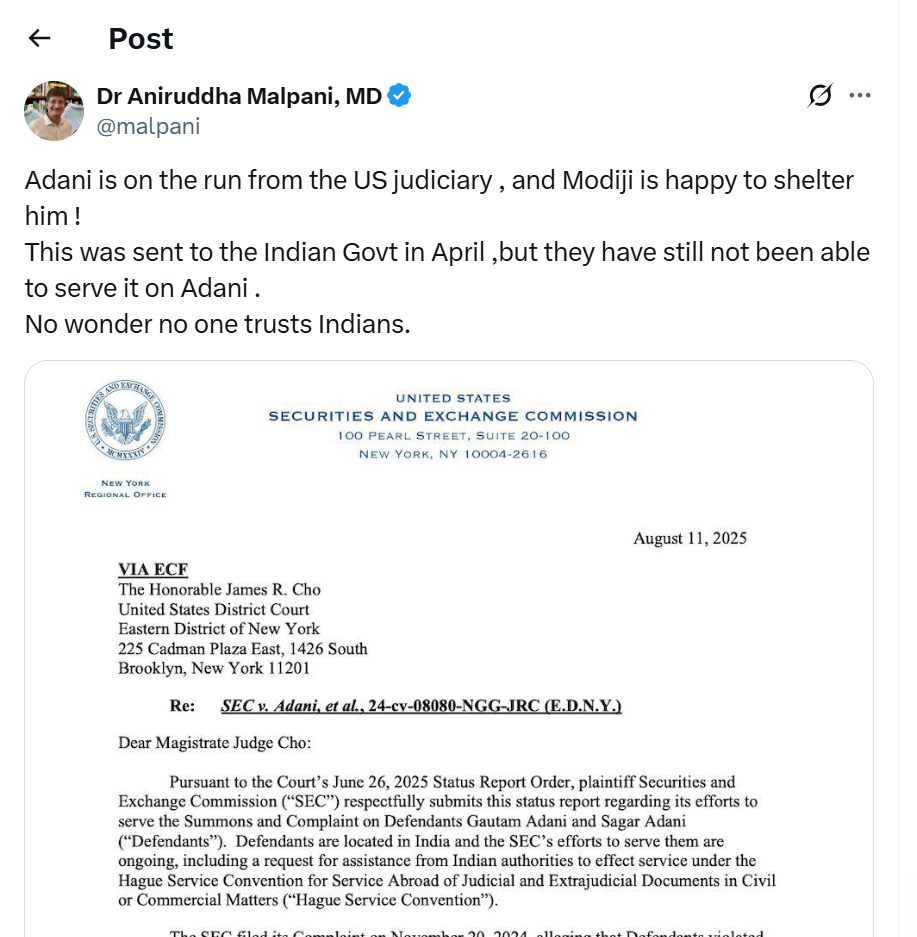Click the 'Securities and Exchange Commission' letterhead
917x937 pixels.
point(452,416)
